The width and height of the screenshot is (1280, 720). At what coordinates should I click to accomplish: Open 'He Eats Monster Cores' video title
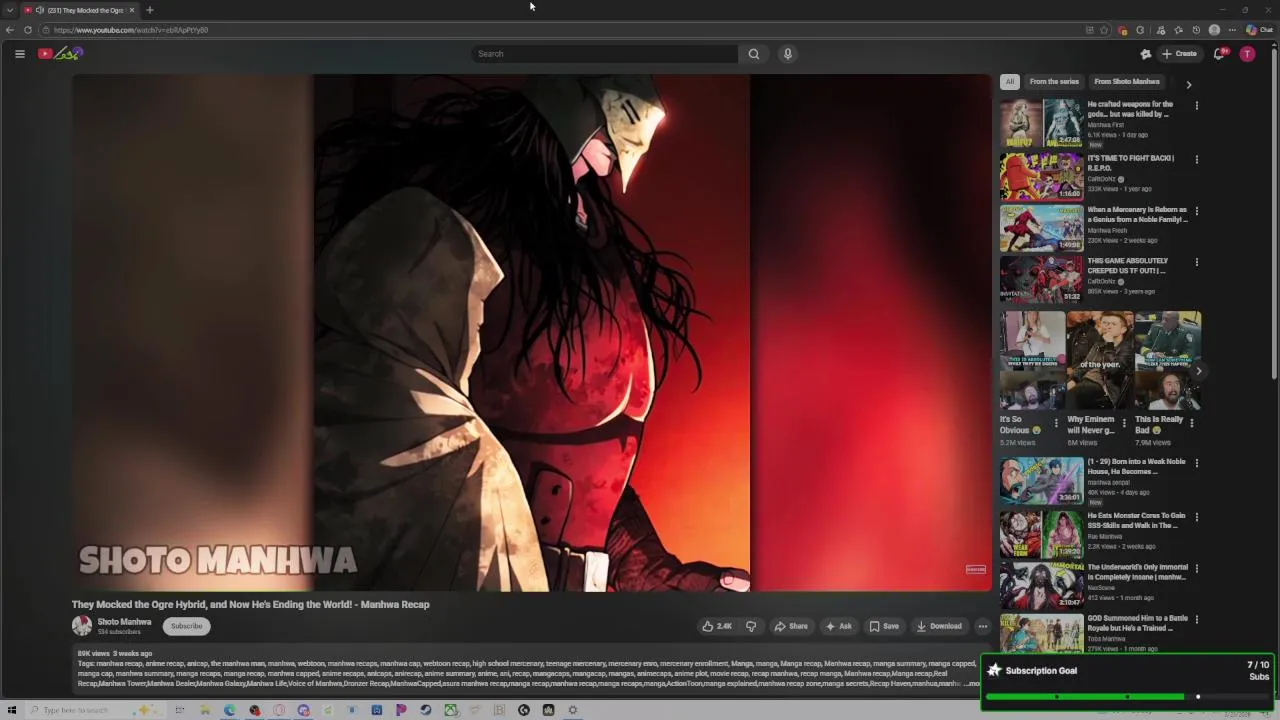coord(1136,521)
